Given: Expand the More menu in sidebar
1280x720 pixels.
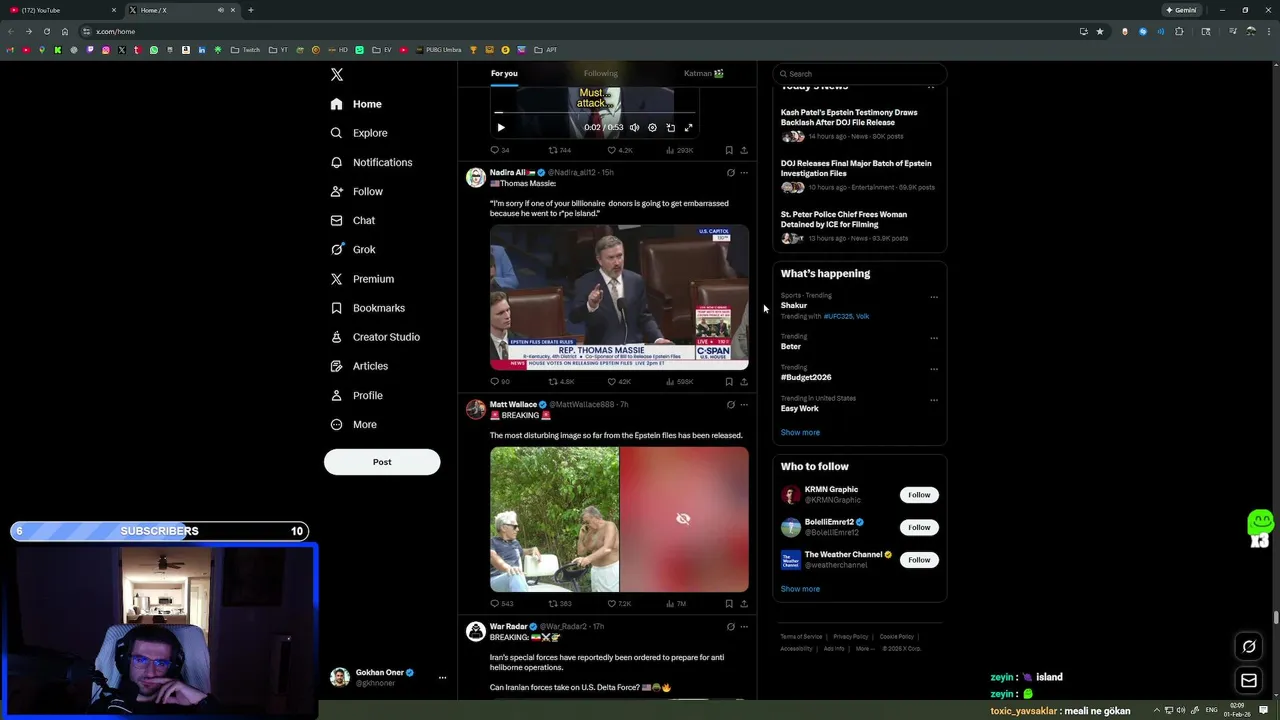Looking at the screenshot, I should [x=354, y=424].
